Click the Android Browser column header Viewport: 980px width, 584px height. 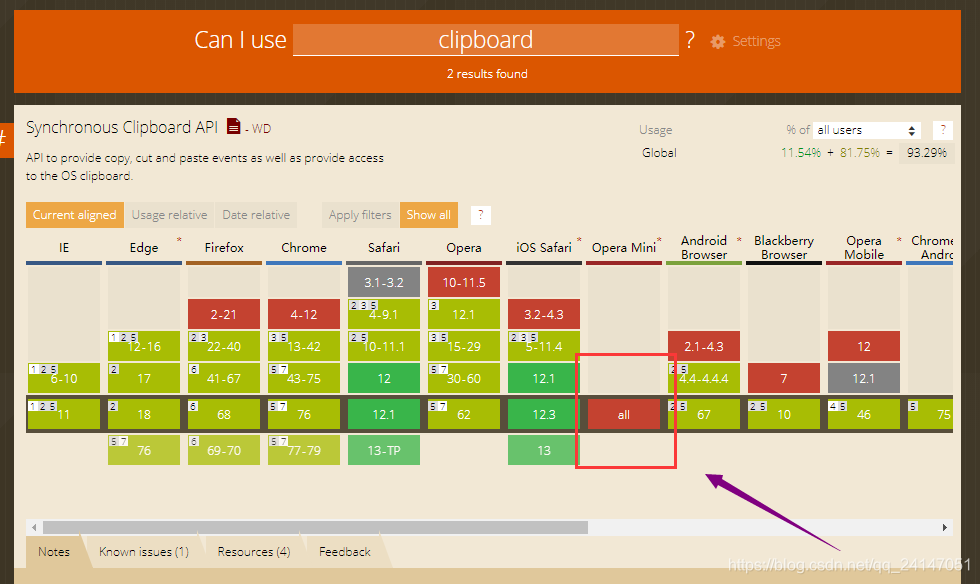(704, 248)
